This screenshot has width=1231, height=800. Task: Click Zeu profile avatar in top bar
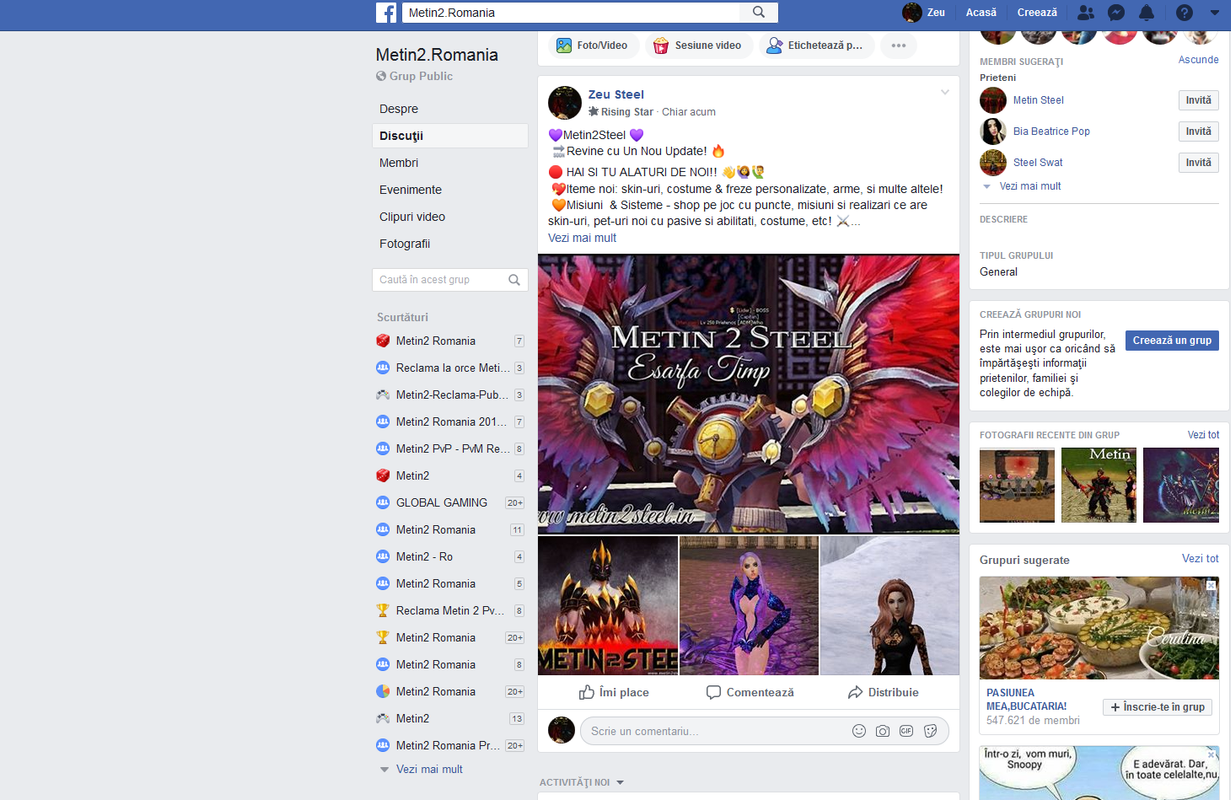(x=912, y=13)
